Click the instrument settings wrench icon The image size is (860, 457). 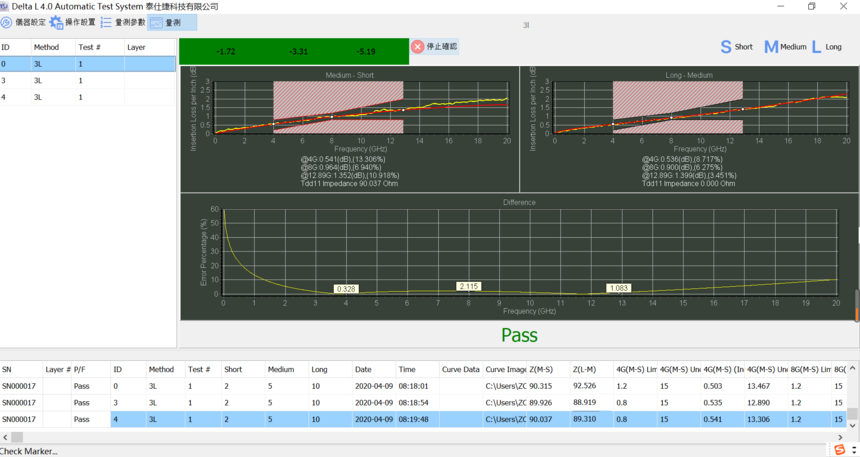(7, 22)
